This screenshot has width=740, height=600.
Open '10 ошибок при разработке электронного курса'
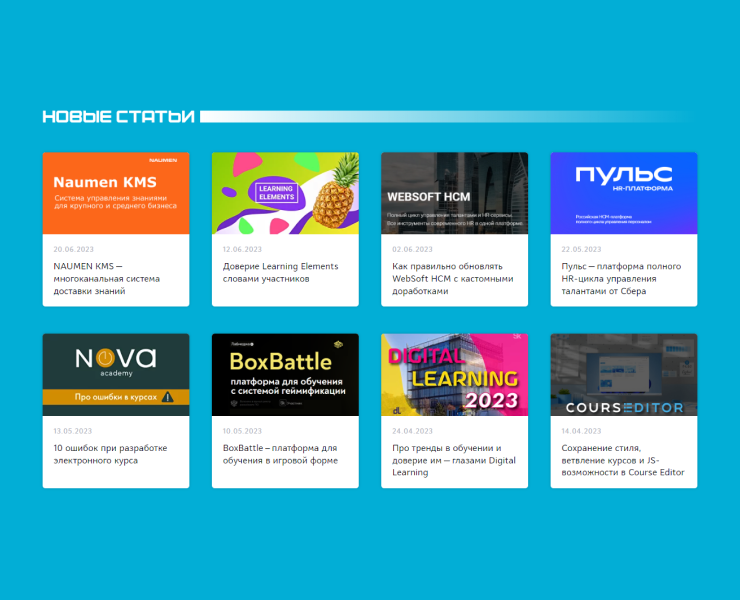click(x=110, y=454)
